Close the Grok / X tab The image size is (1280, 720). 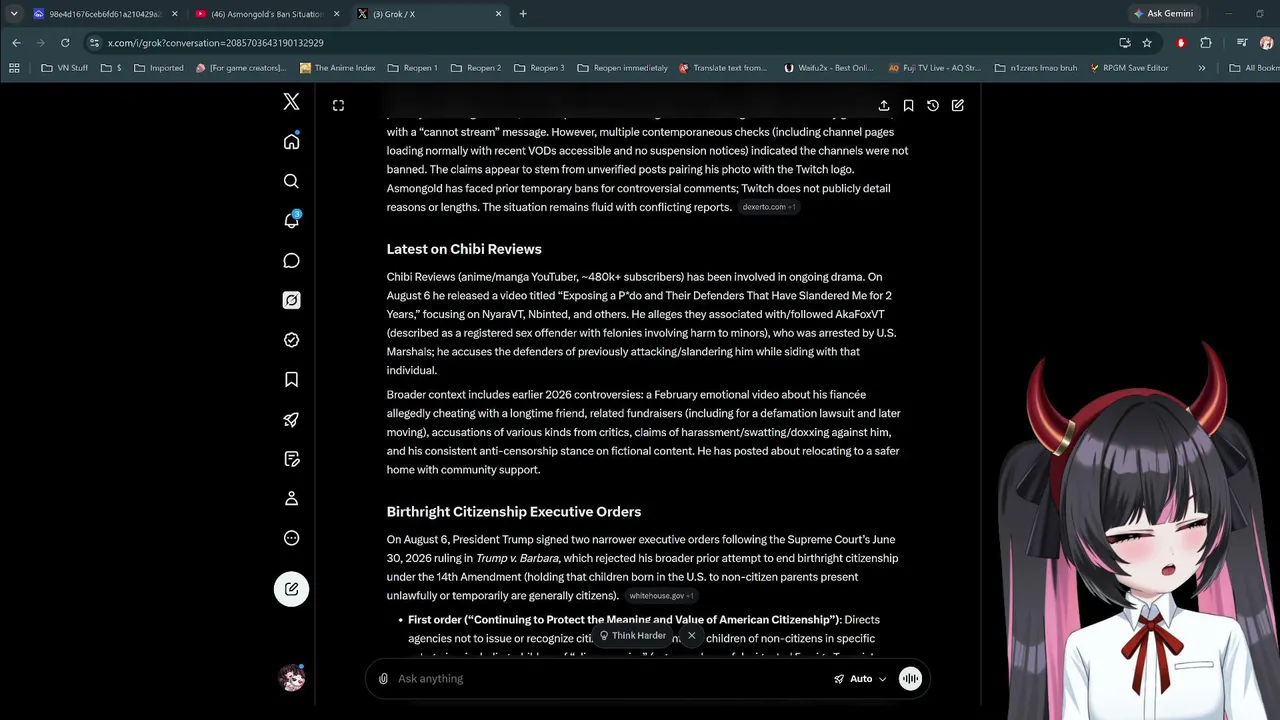coord(499,14)
